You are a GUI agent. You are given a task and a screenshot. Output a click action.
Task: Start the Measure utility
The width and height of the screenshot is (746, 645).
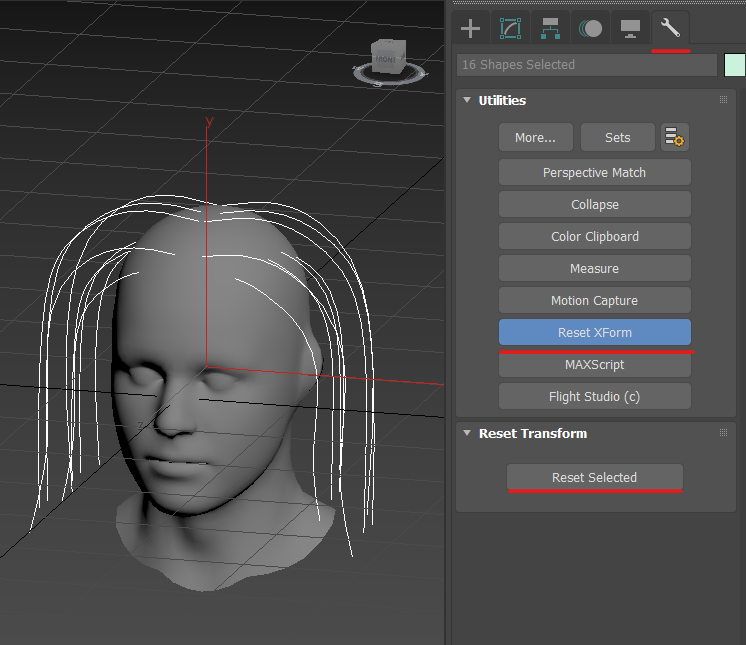(594, 268)
